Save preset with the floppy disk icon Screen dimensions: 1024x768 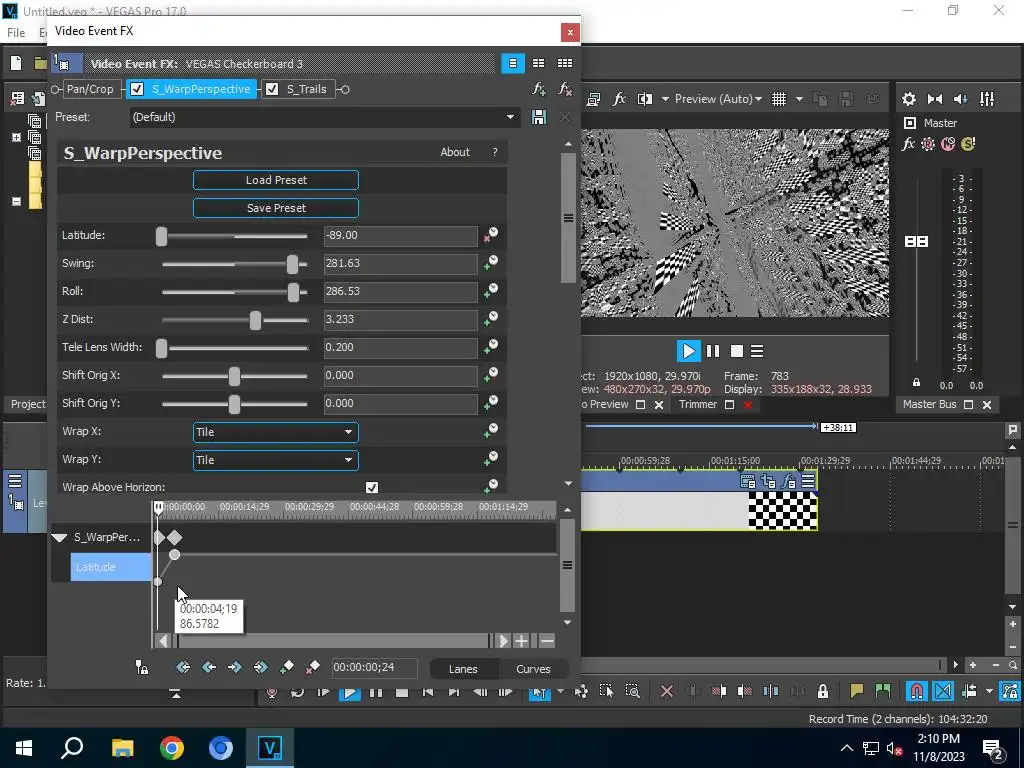(539, 118)
